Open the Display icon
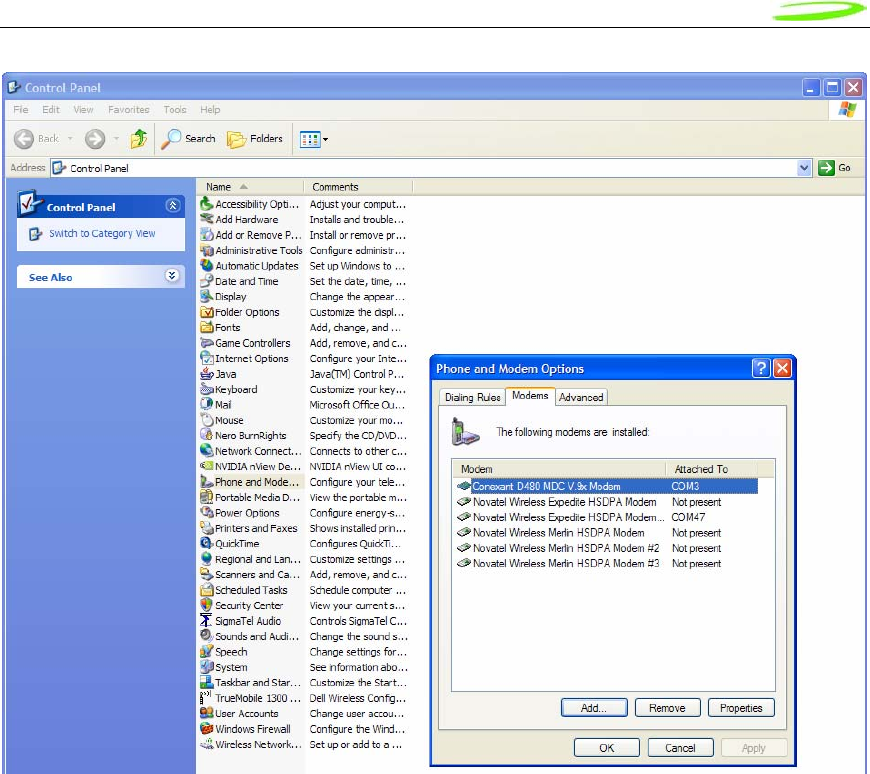 [207, 296]
